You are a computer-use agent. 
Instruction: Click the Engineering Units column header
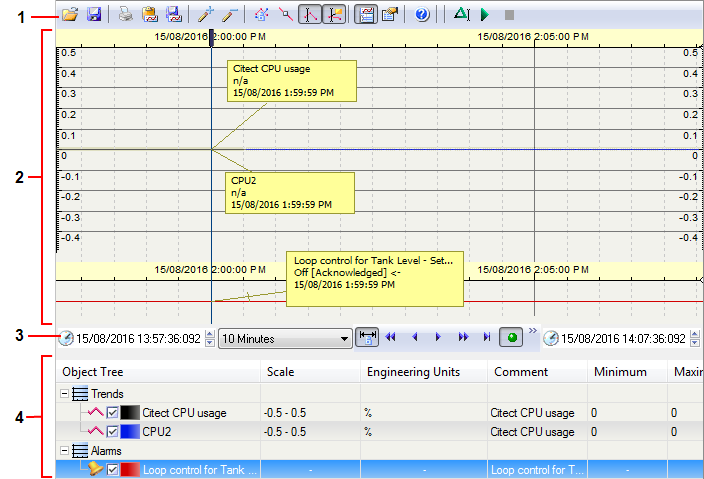click(x=412, y=372)
